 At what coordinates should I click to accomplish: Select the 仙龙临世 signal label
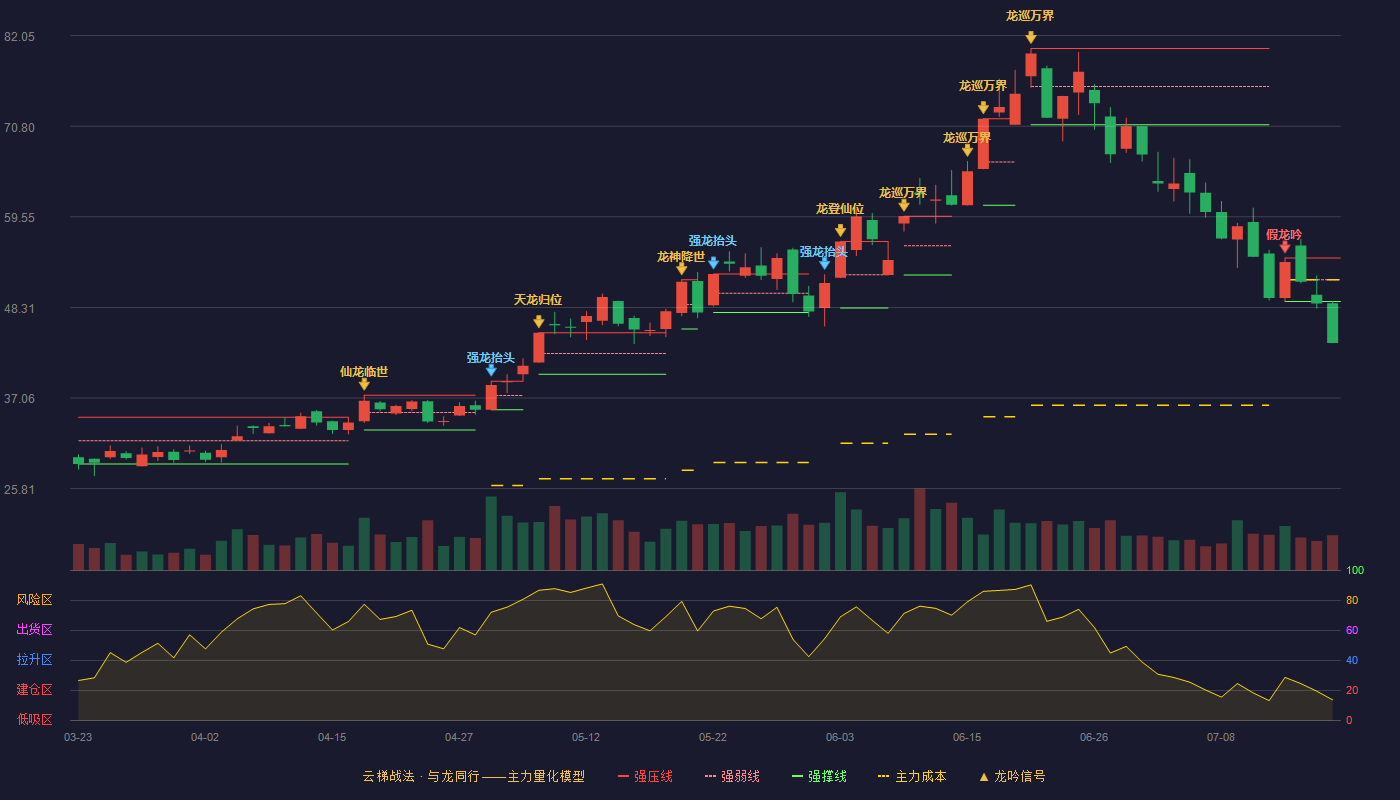pyautogui.click(x=364, y=372)
